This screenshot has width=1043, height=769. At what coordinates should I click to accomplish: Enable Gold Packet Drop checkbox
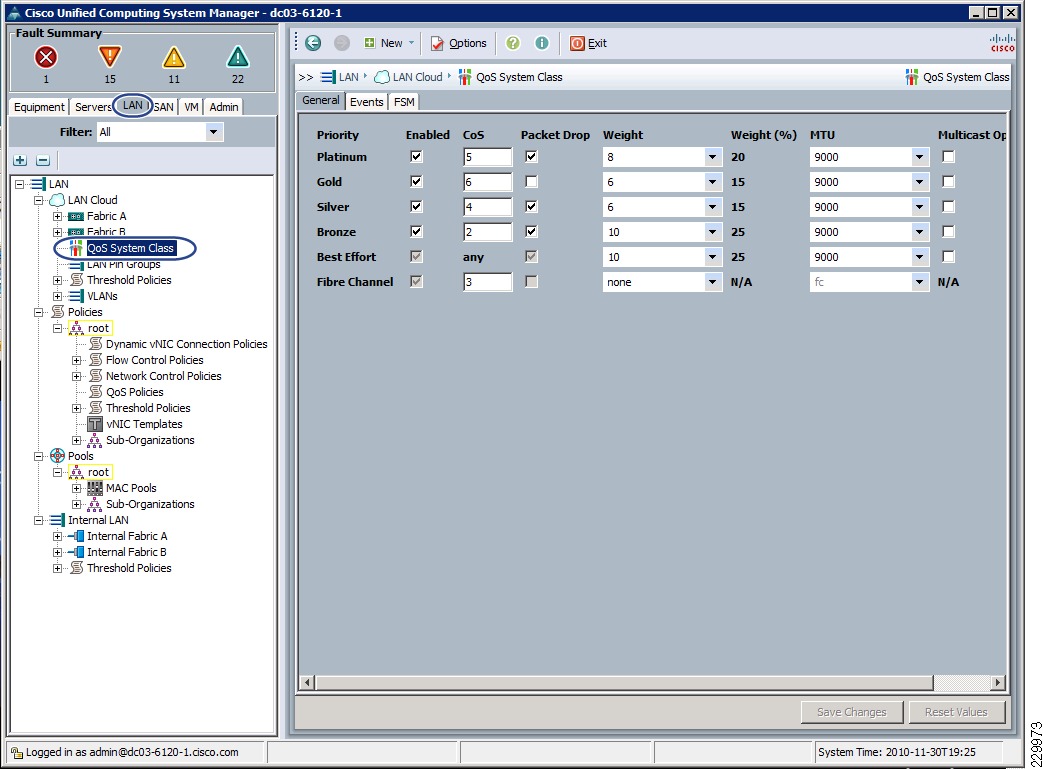point(531,182)
